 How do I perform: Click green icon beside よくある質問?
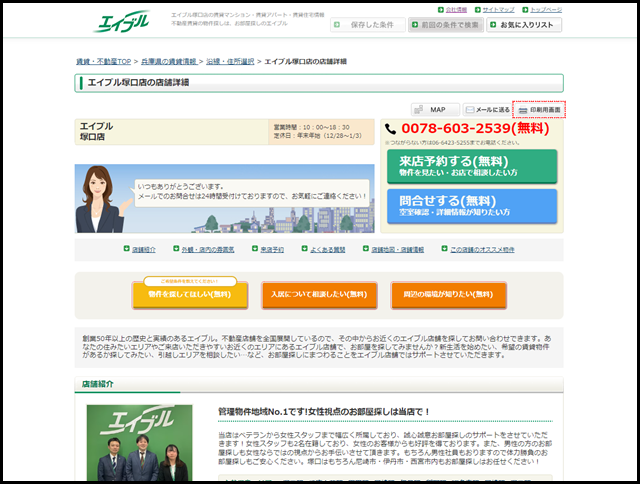304,249
